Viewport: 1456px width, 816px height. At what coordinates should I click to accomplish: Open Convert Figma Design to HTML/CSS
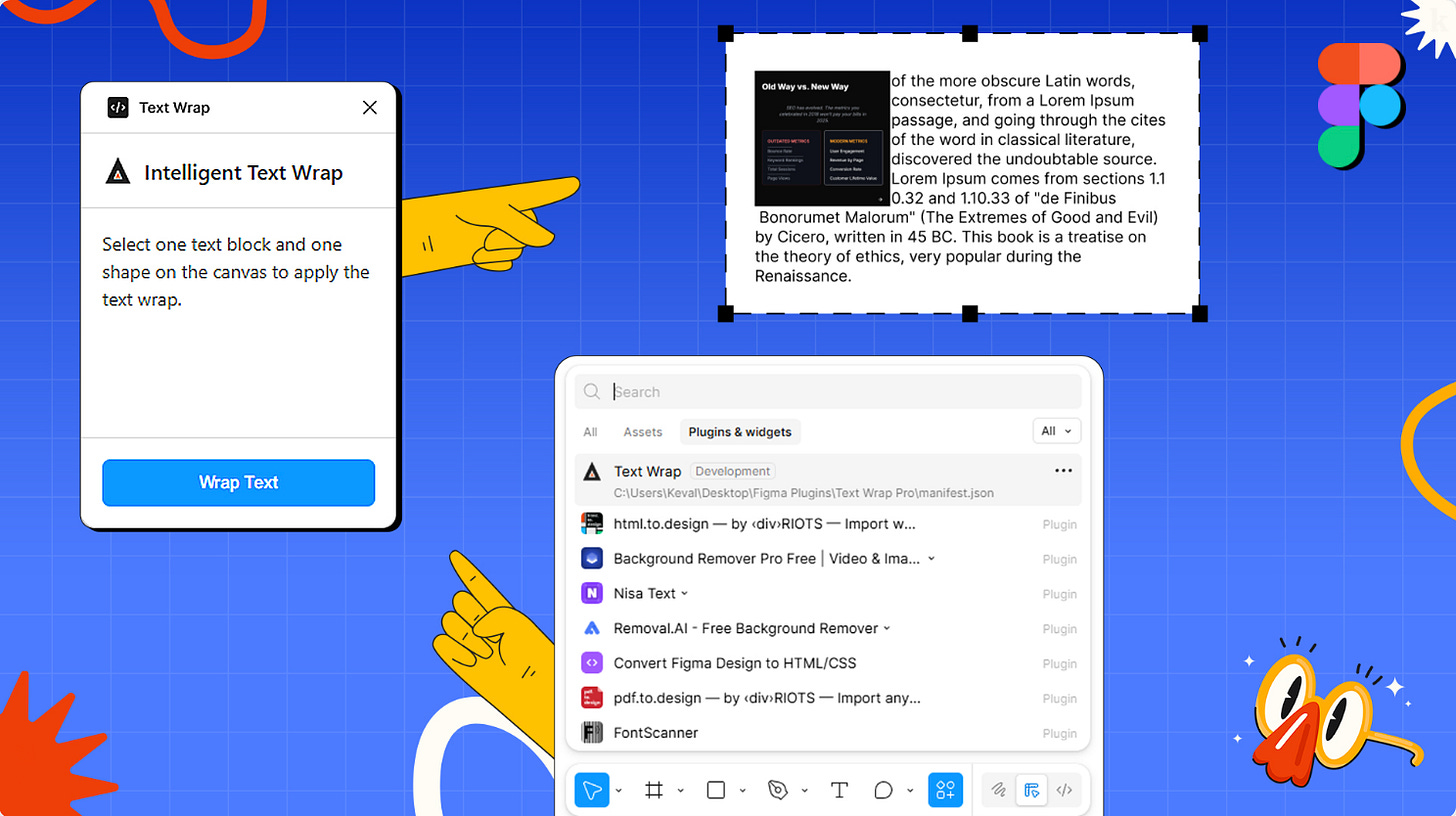click(x=828, y=663)
